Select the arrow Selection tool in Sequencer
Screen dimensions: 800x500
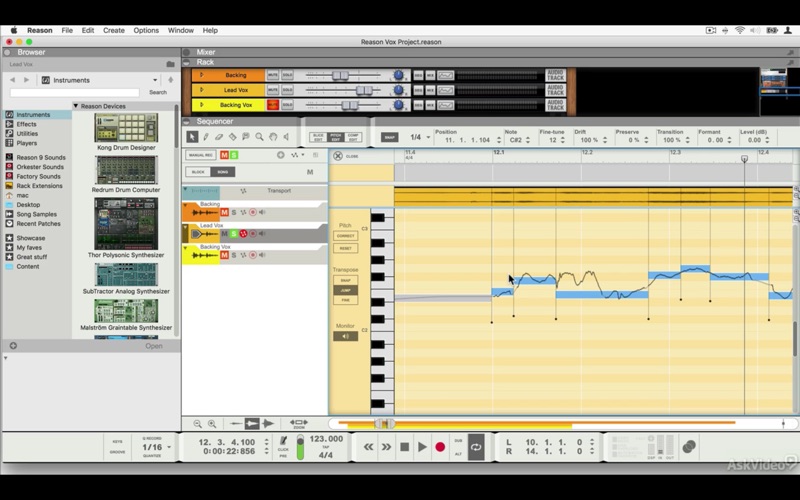(192, 137)
